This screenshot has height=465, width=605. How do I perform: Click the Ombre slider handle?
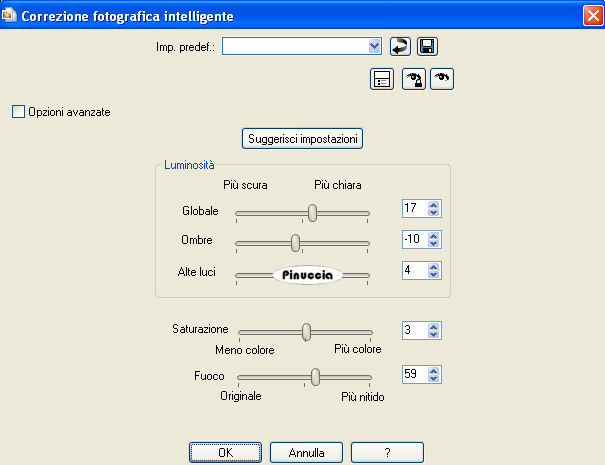(x=295, y=242)
